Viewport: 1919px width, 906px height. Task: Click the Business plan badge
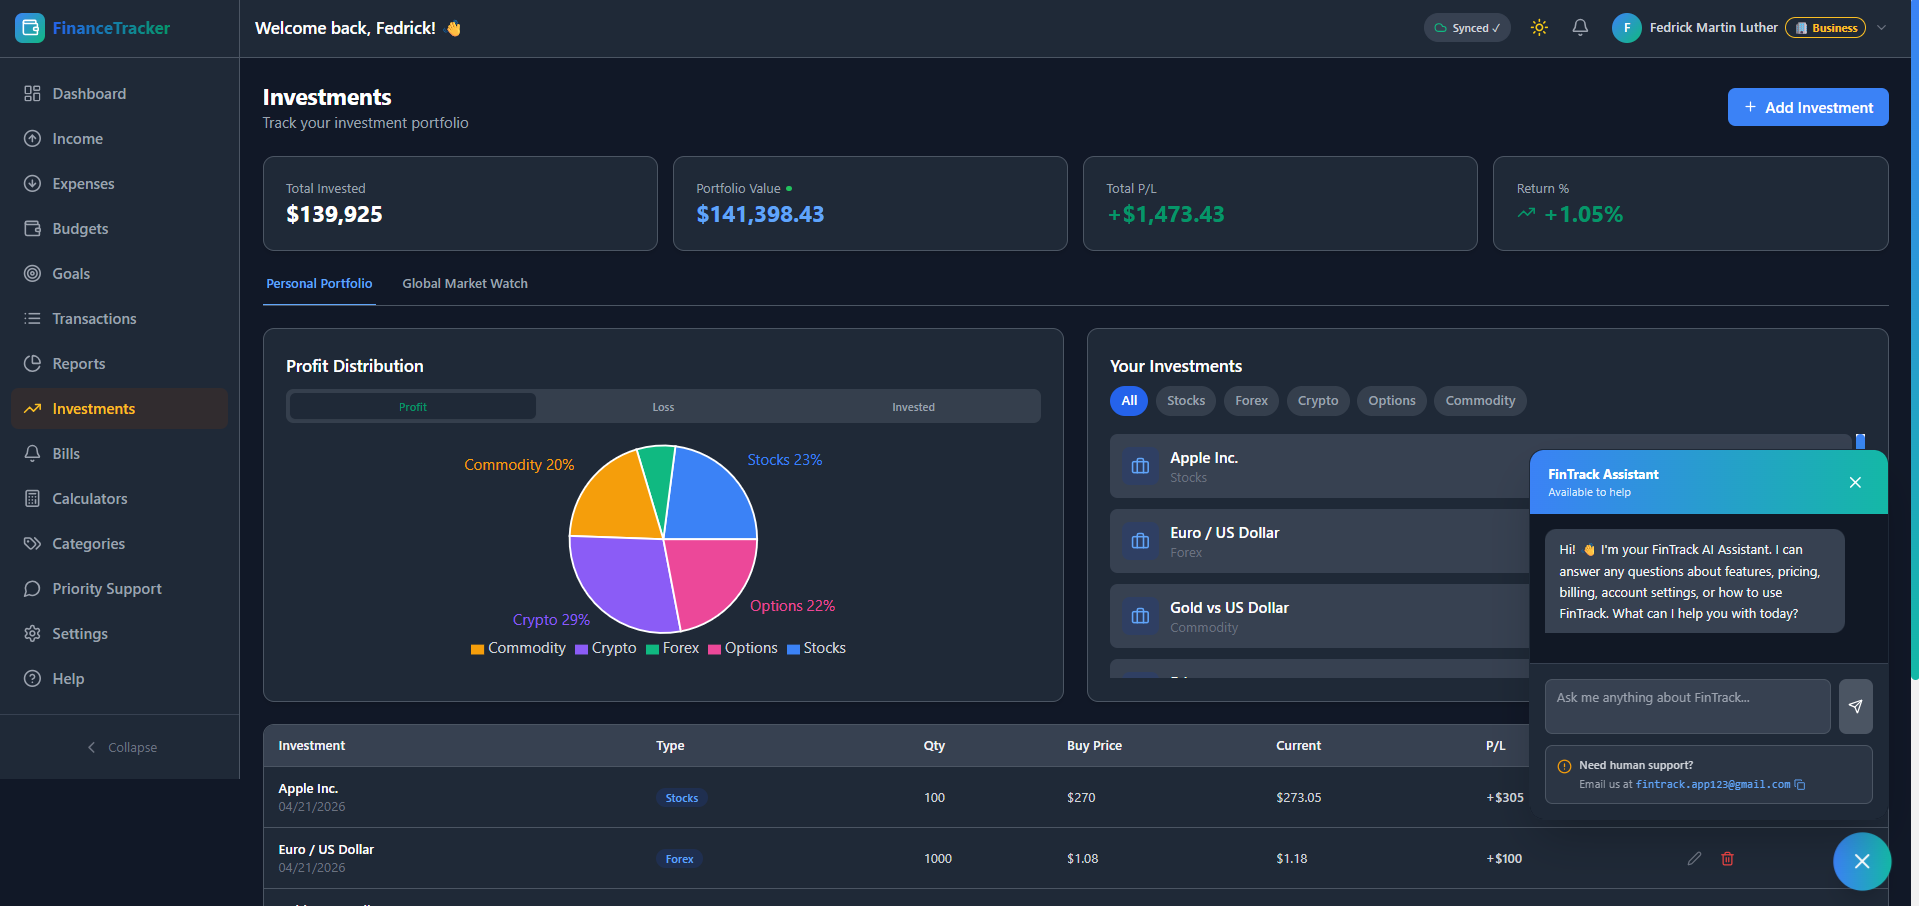point(1826,28)
